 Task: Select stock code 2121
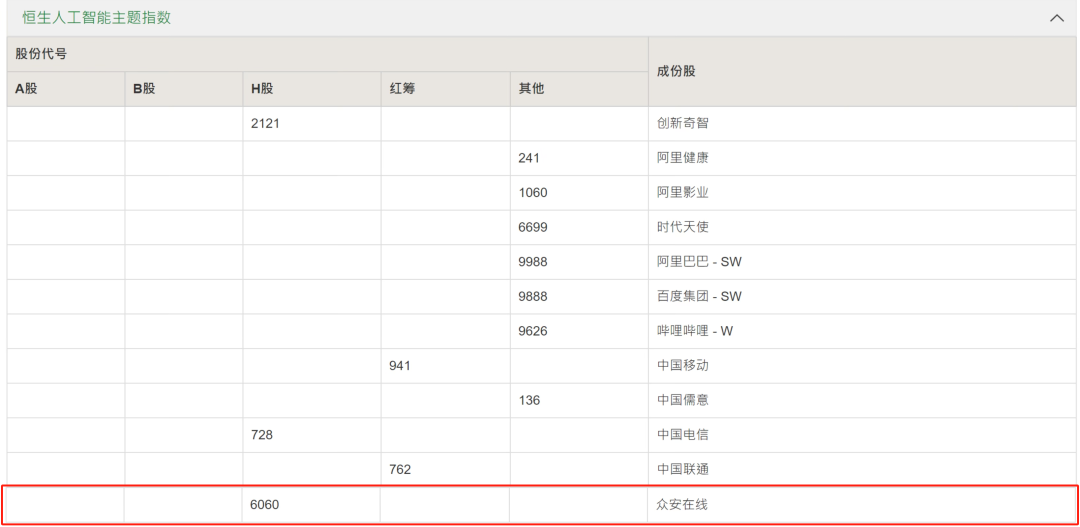tap(264, 123)
